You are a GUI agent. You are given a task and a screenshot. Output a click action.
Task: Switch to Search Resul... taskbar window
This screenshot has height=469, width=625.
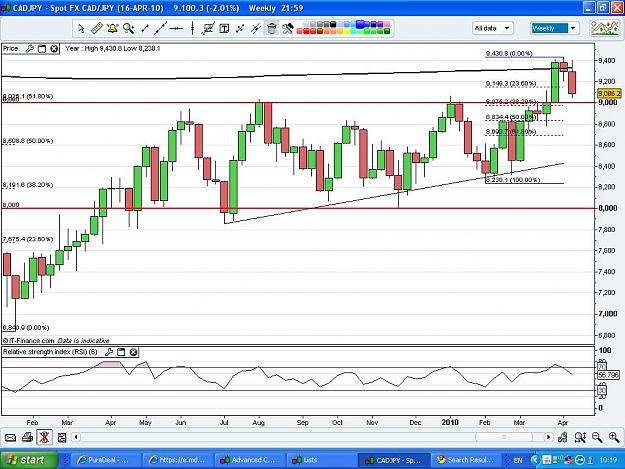point(466,460)
